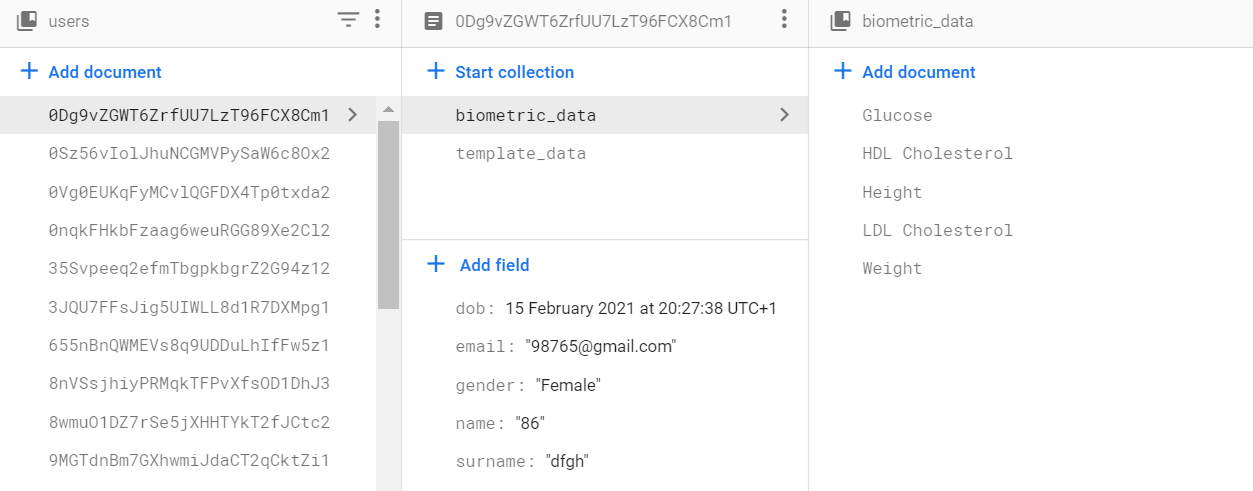This screenshot has width=1253, height=491.
Task: Expand the selected user document chevron
Action: coord(352,115)
